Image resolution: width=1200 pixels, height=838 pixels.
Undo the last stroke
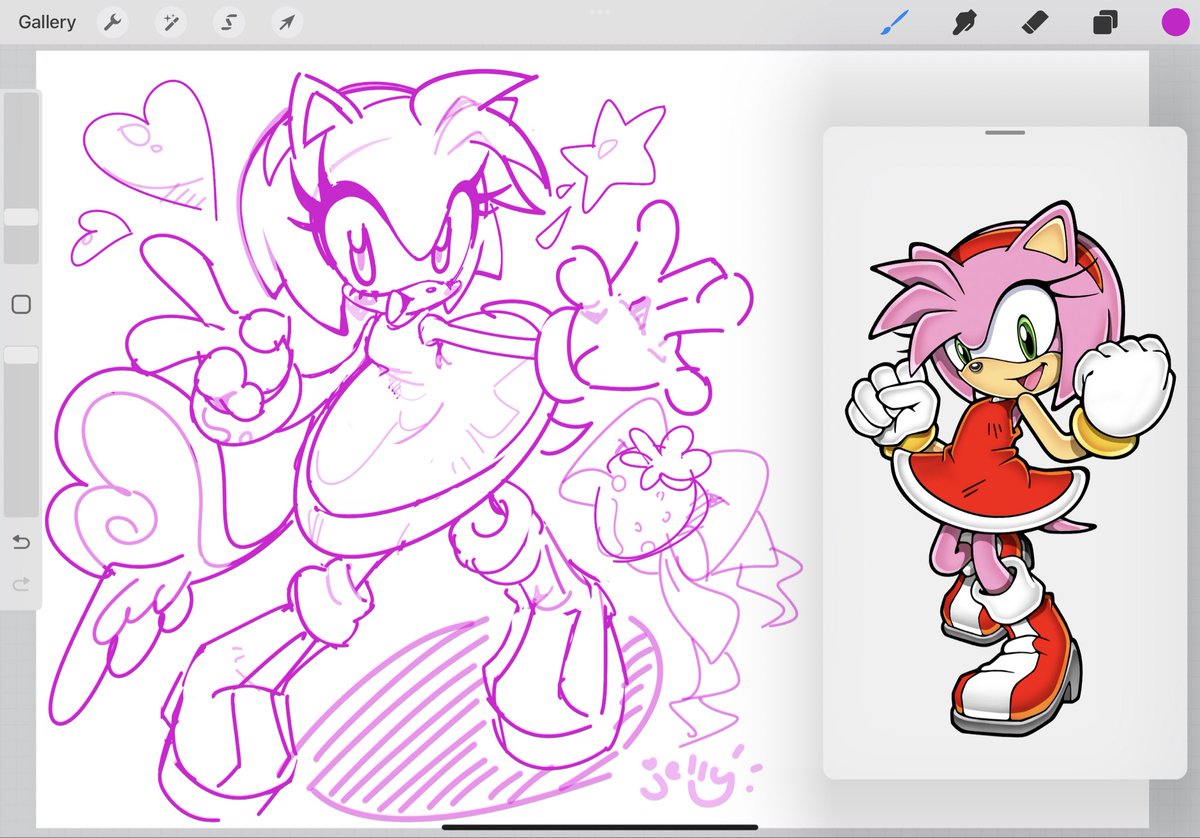click(x=21, y=542)
